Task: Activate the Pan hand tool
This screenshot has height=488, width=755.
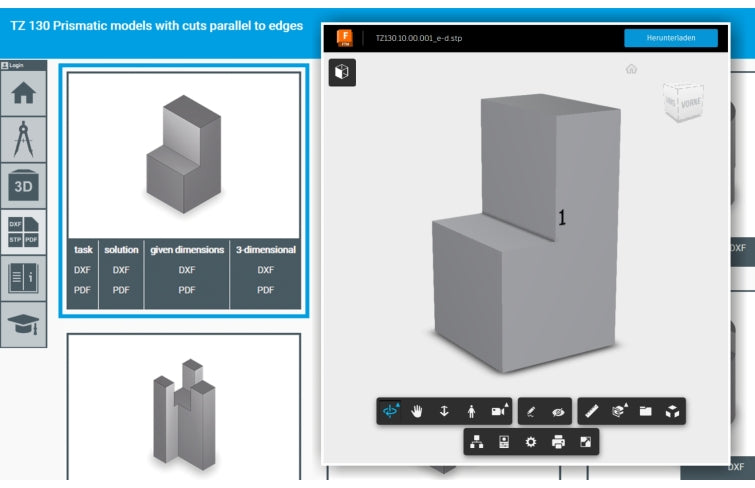Action: [x=418, y=411]
